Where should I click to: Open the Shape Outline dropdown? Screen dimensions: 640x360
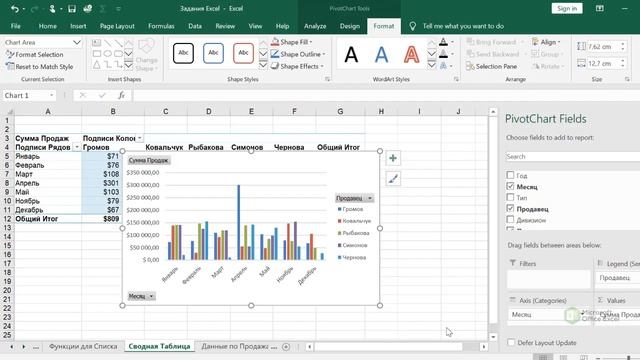tap(324, 54)
